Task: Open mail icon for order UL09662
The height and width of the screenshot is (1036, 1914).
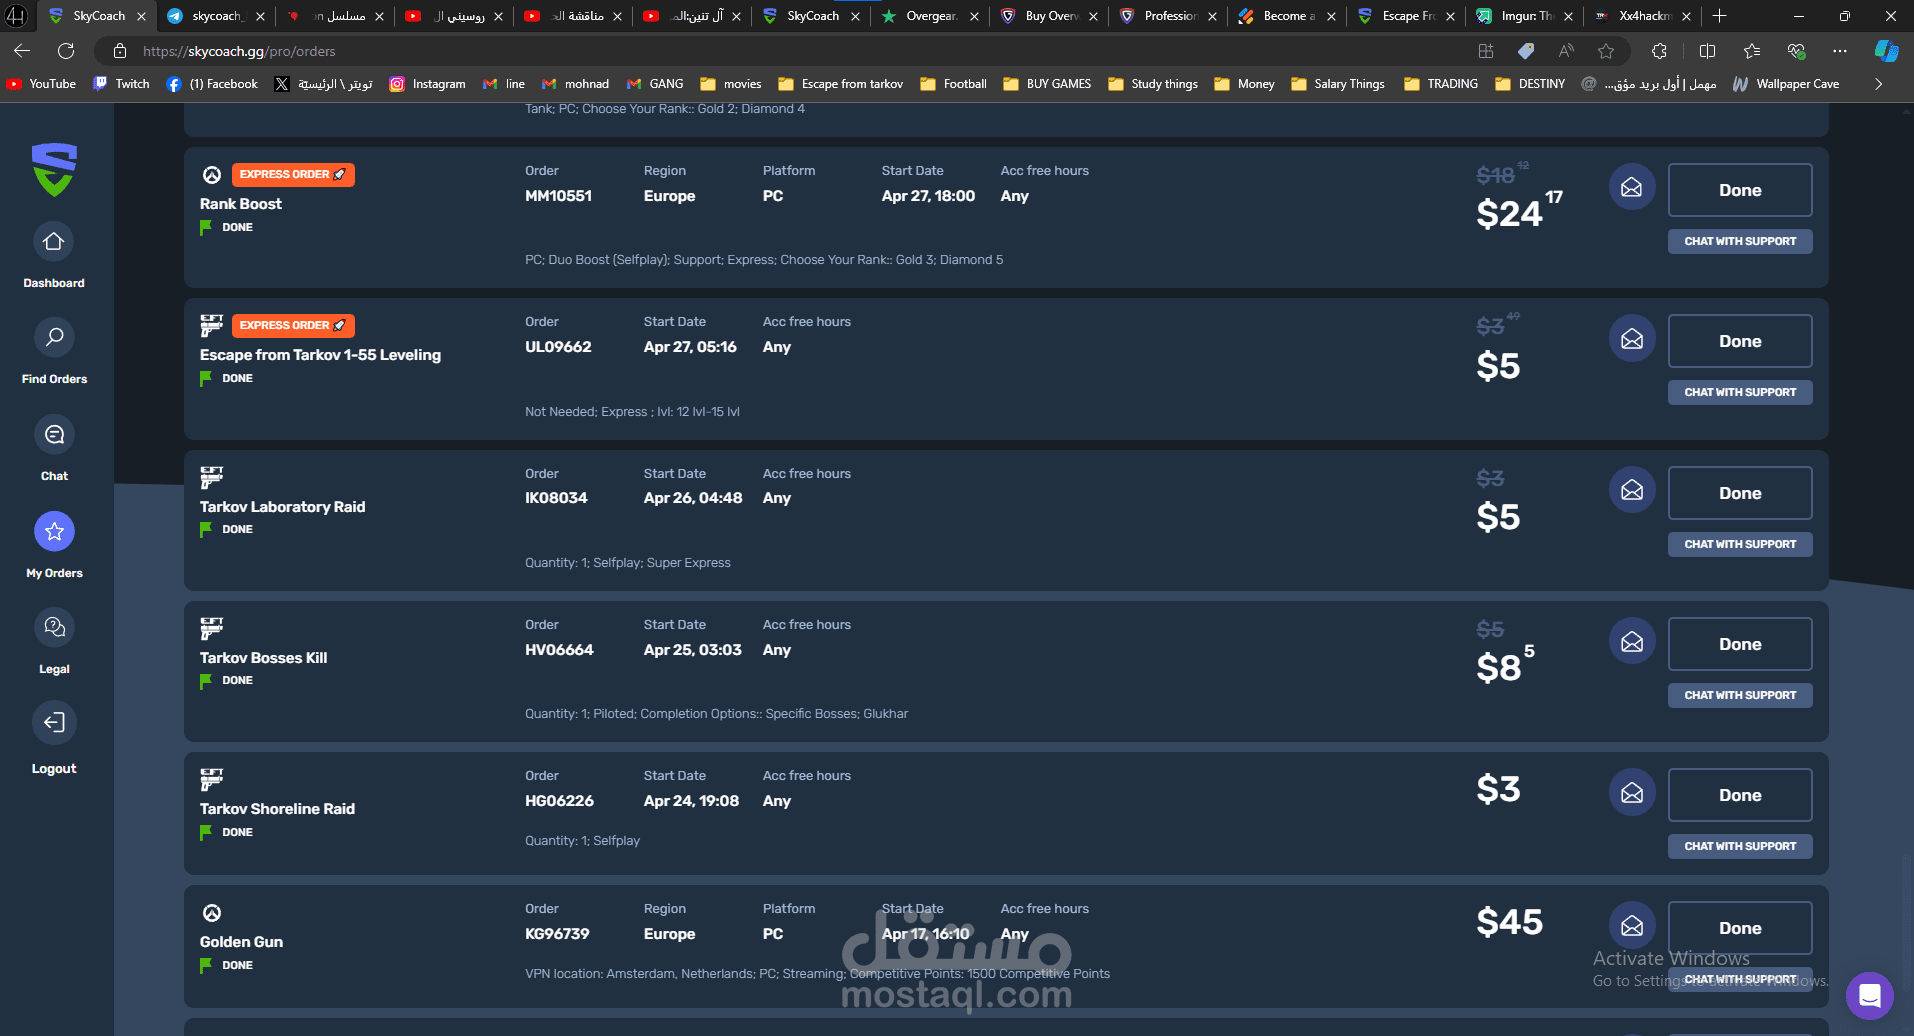Action: pos(1632,340)
